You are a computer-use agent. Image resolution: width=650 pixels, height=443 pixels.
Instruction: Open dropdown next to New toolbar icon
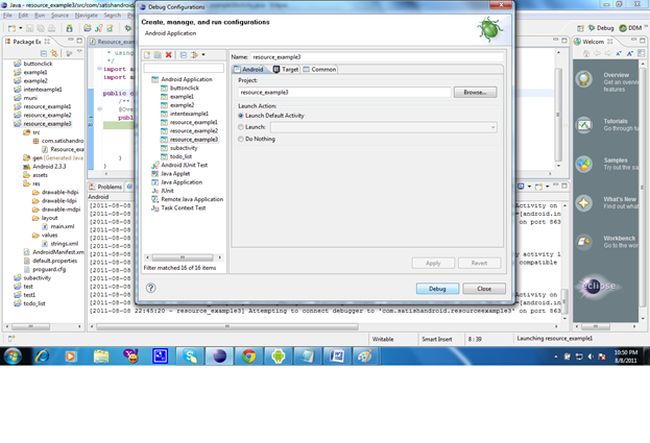click(x=20, y=28)
